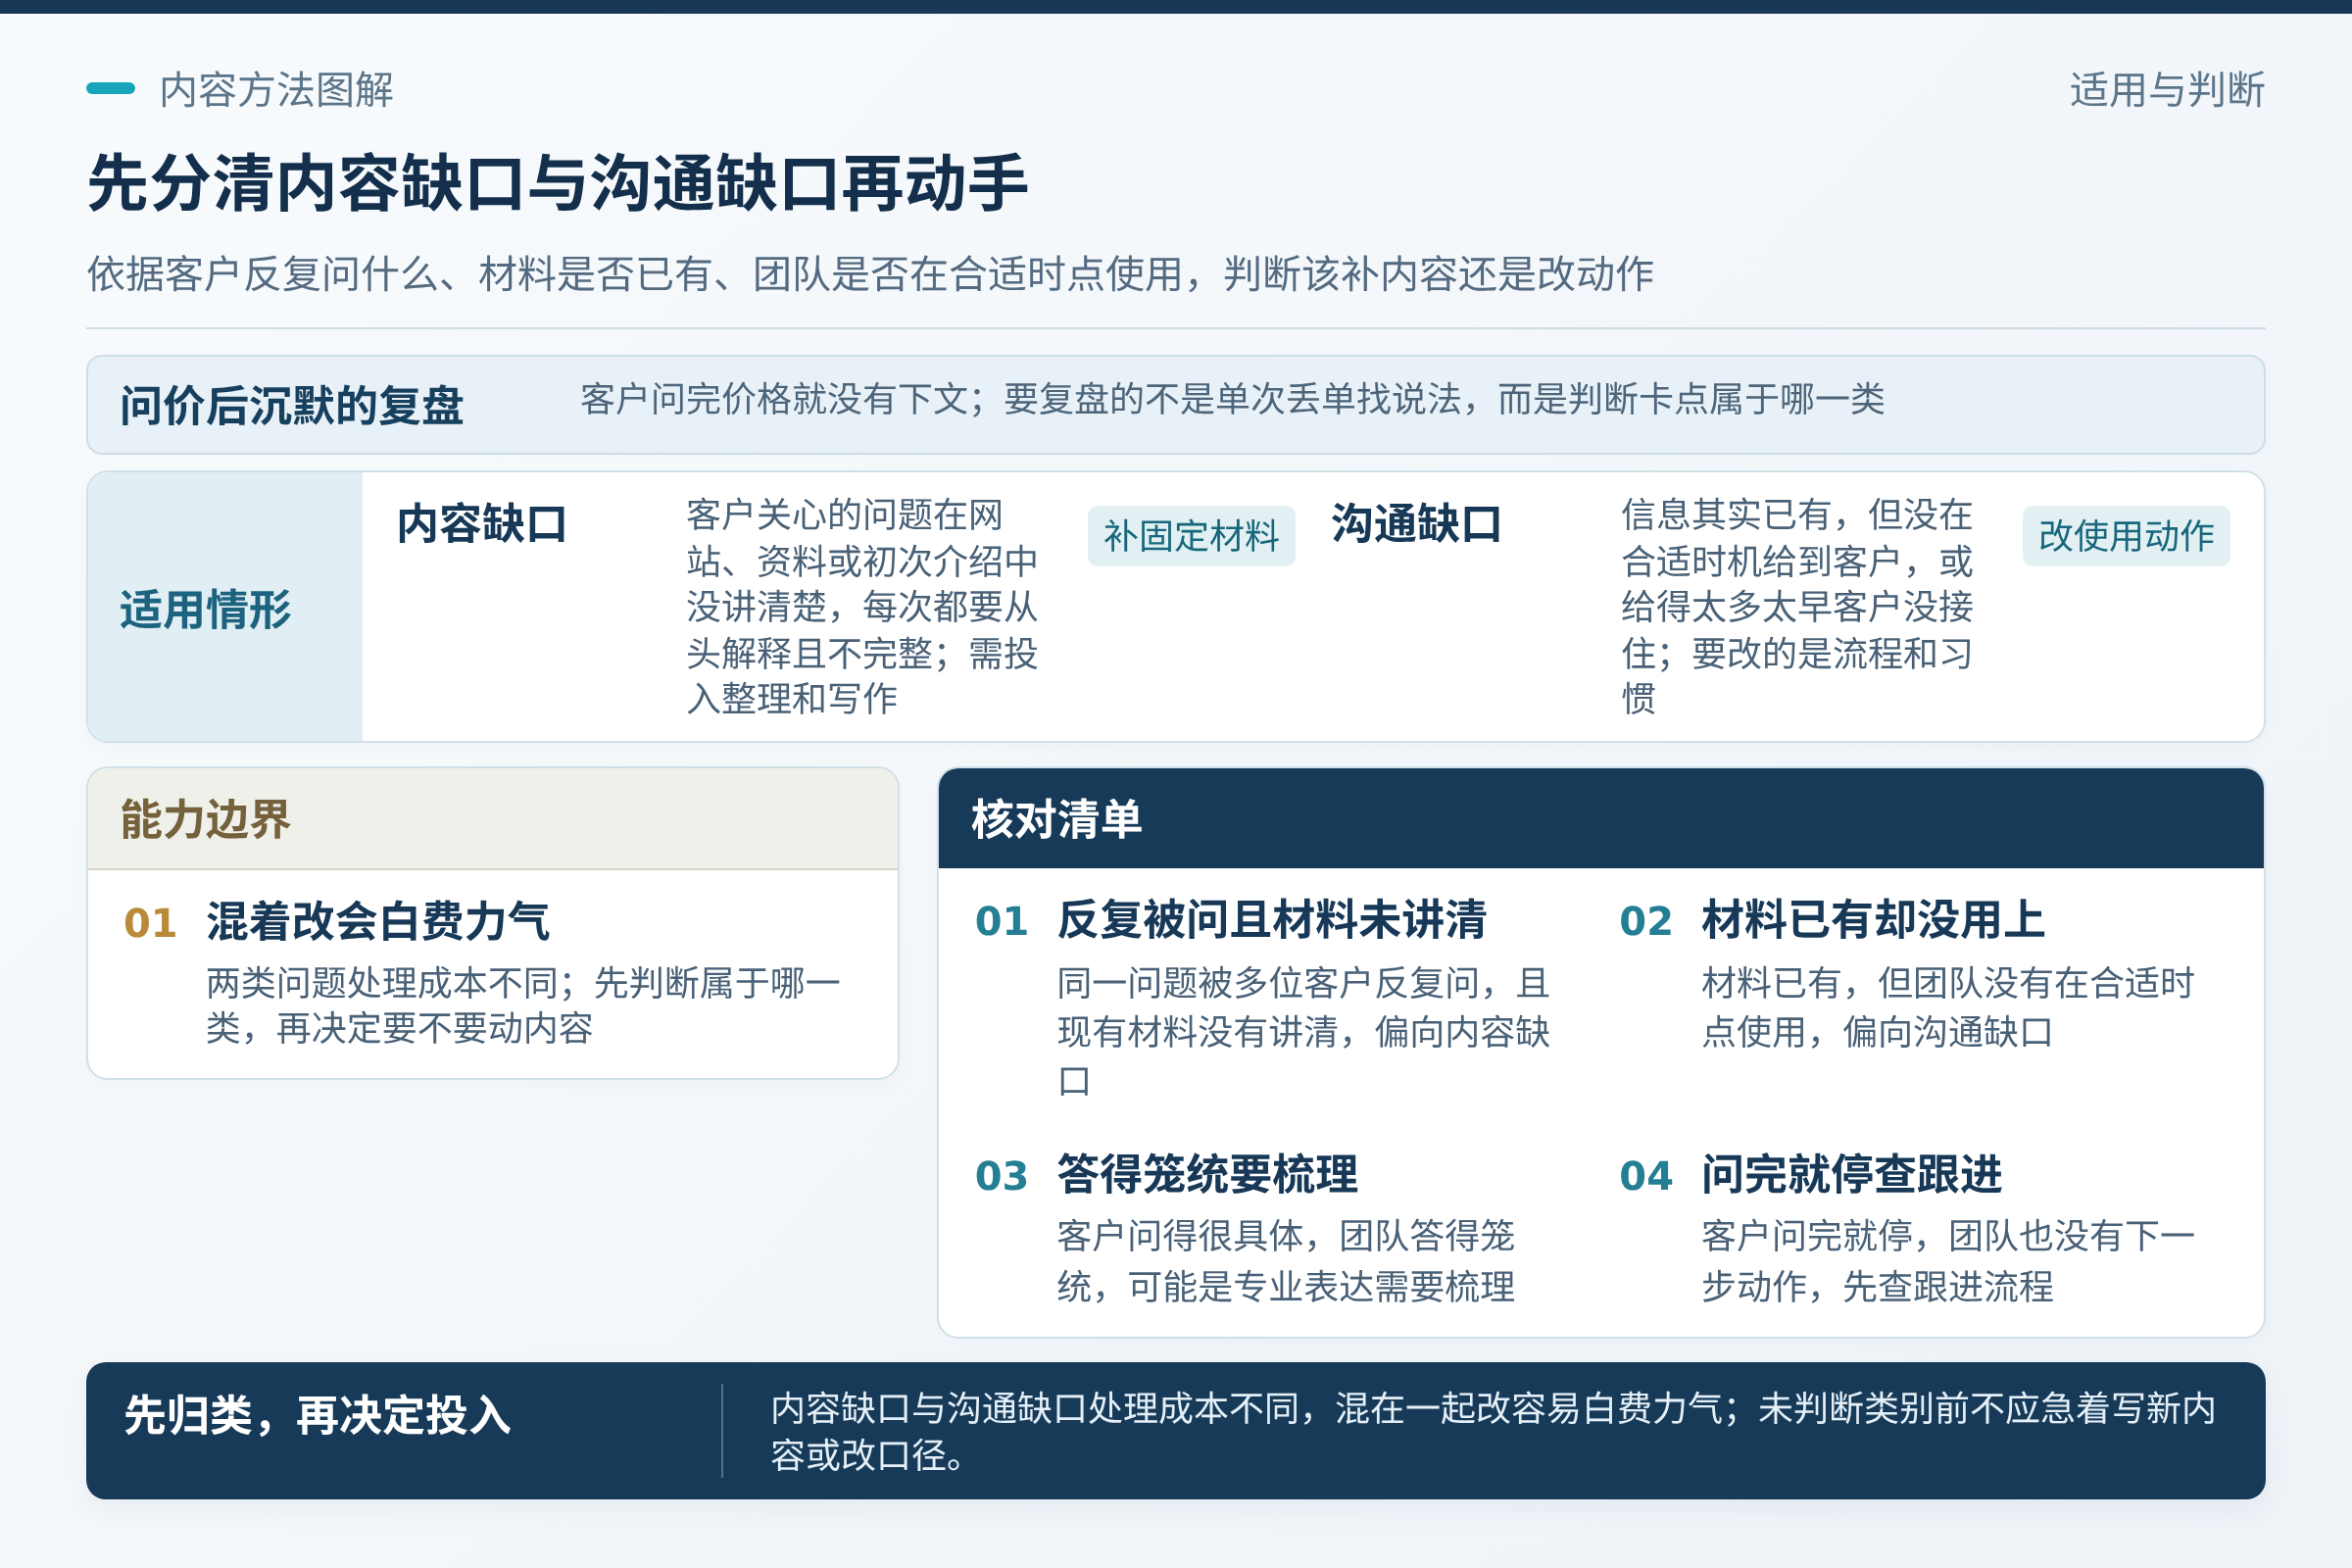
Task: Click the 核对清单 card header
Action: (1601, 819)
